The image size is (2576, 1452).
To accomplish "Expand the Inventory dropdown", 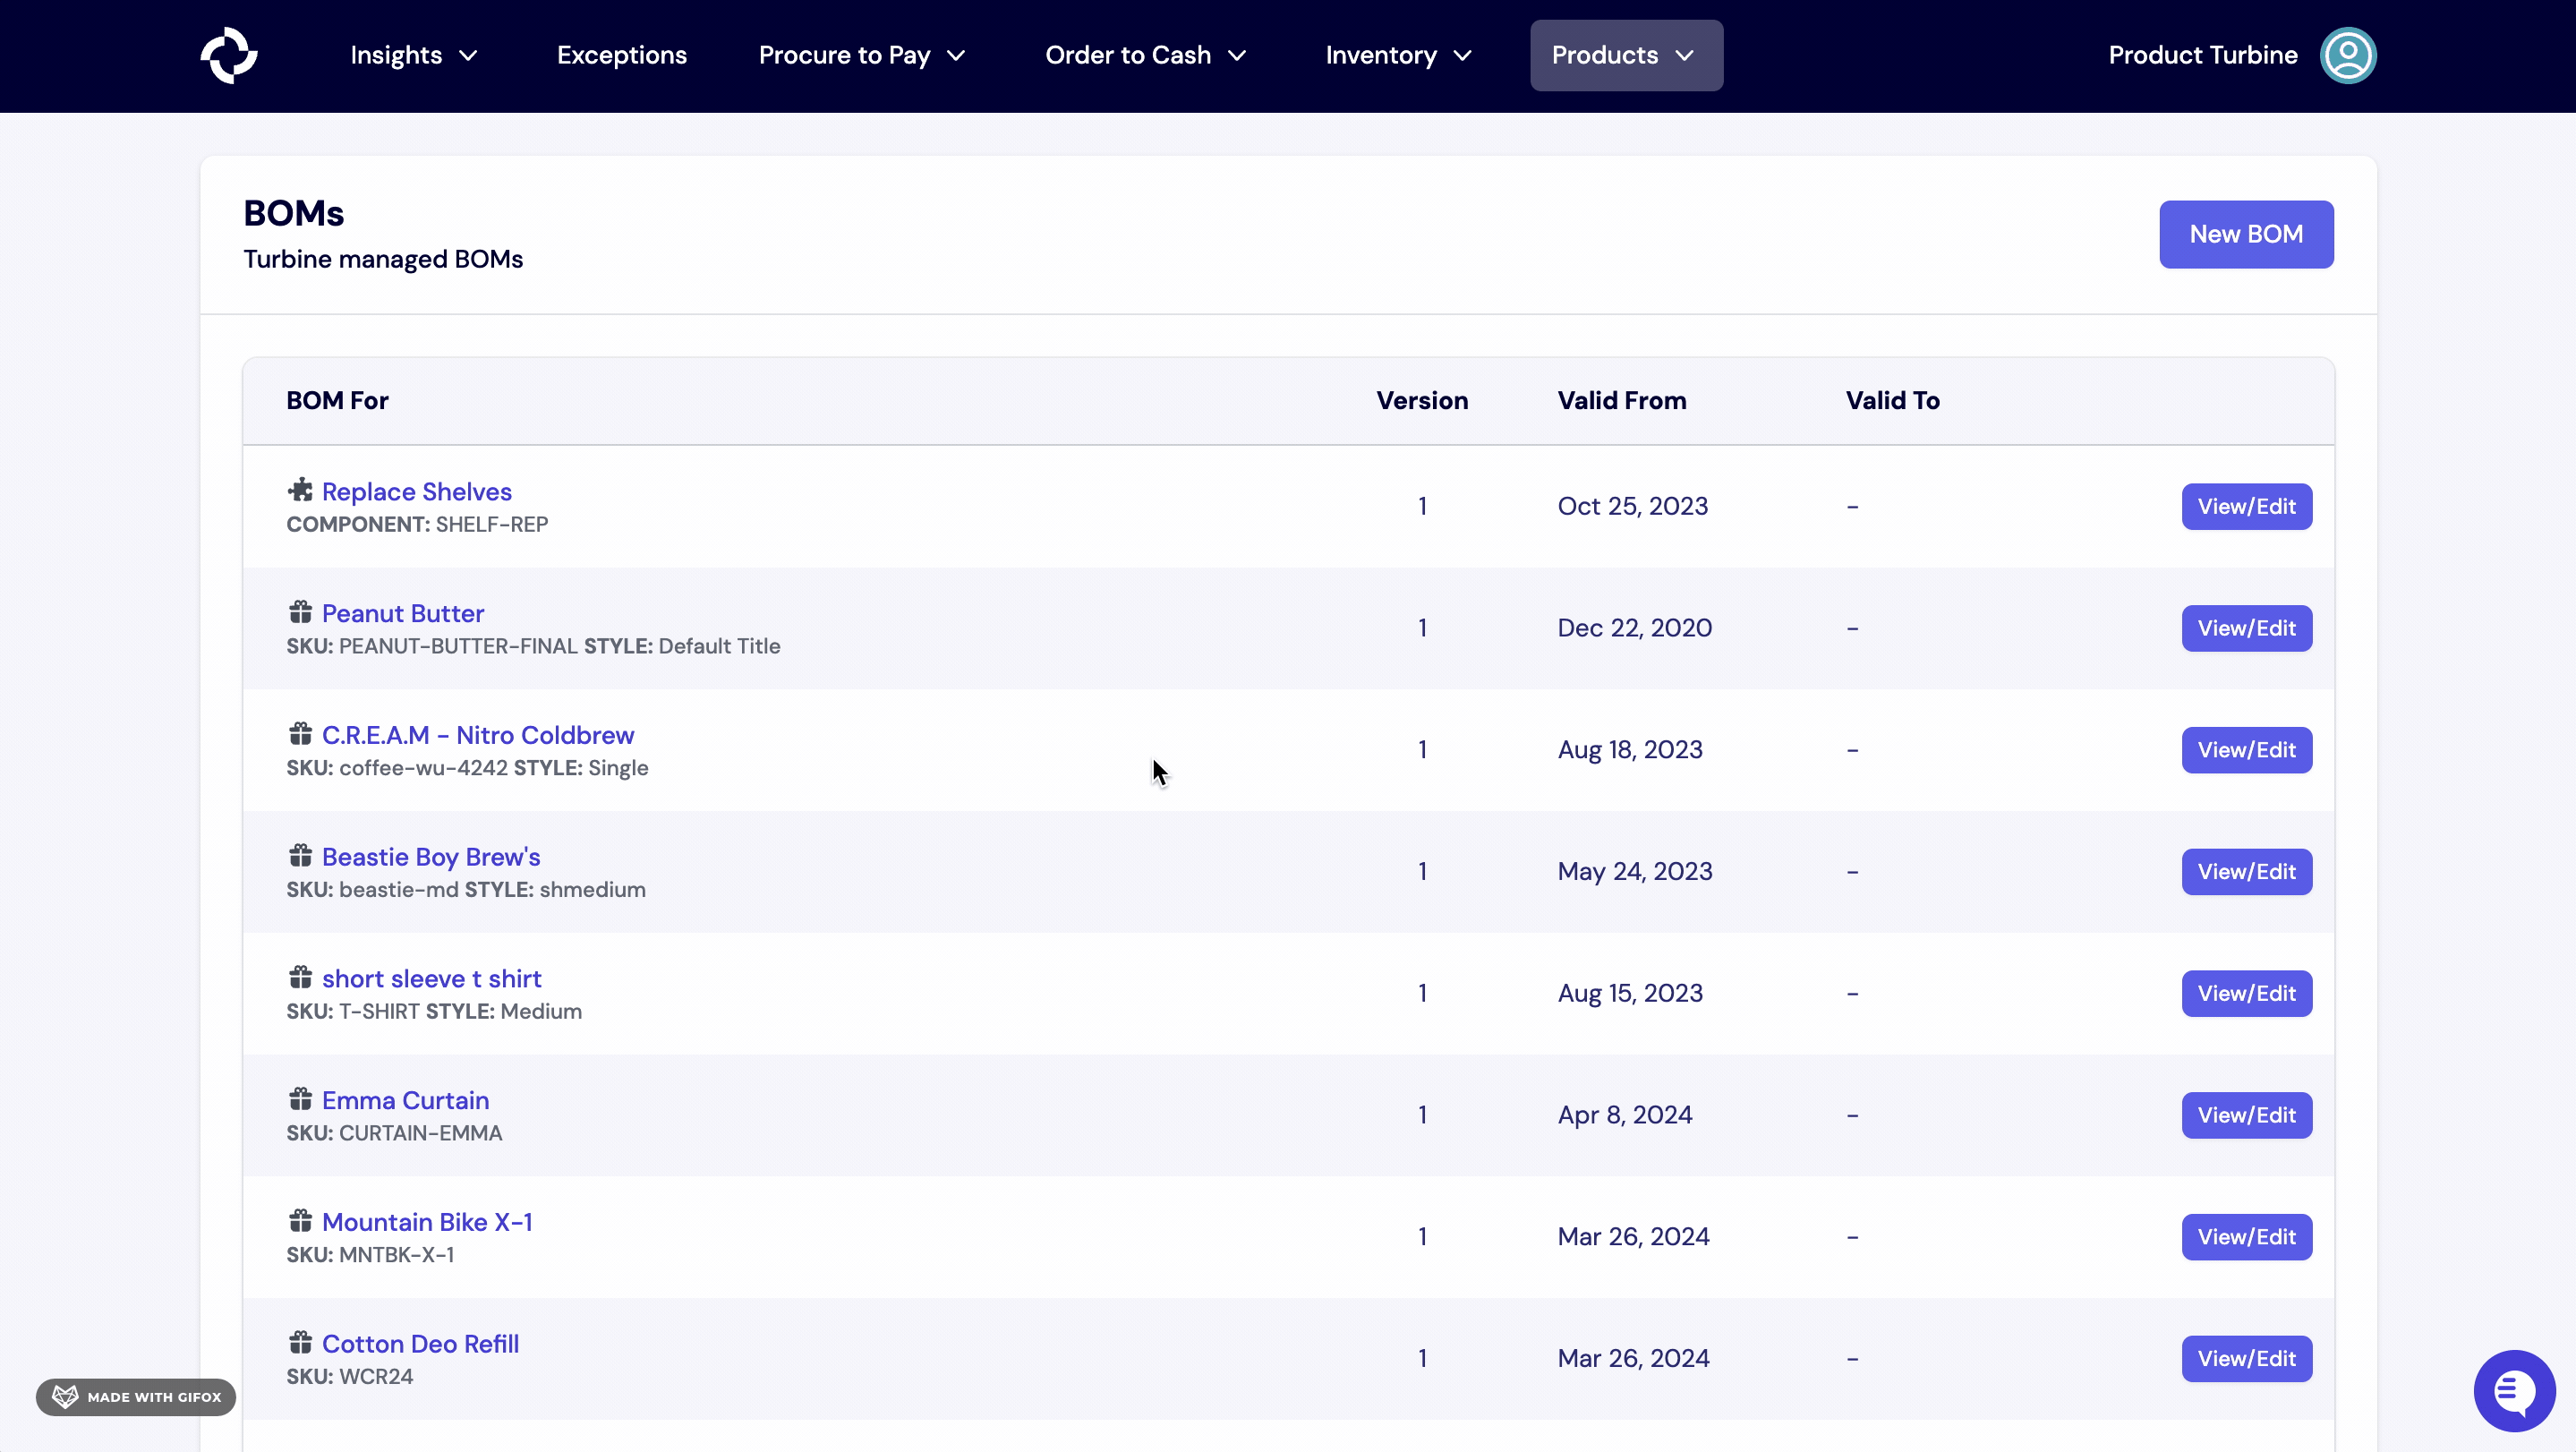I will [x=1396, y=55].
